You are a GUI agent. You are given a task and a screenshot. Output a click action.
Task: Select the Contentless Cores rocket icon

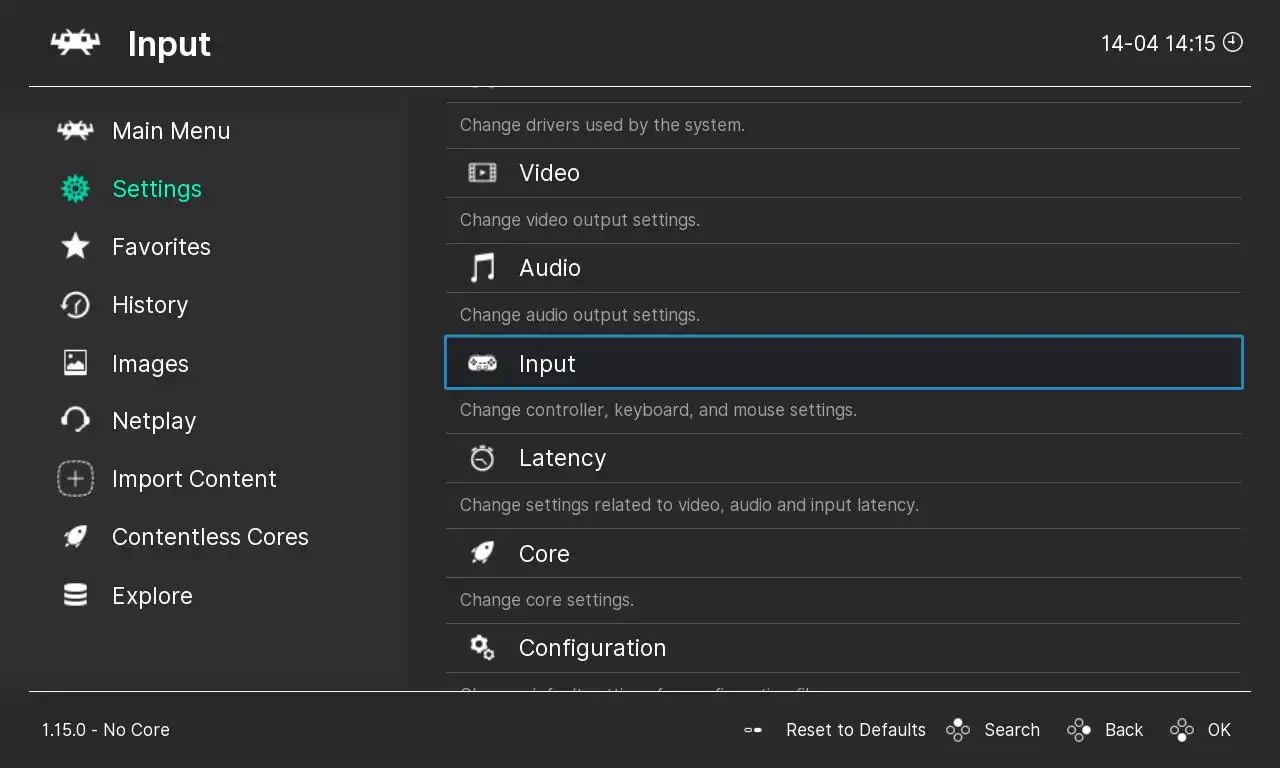pos(76,537)
